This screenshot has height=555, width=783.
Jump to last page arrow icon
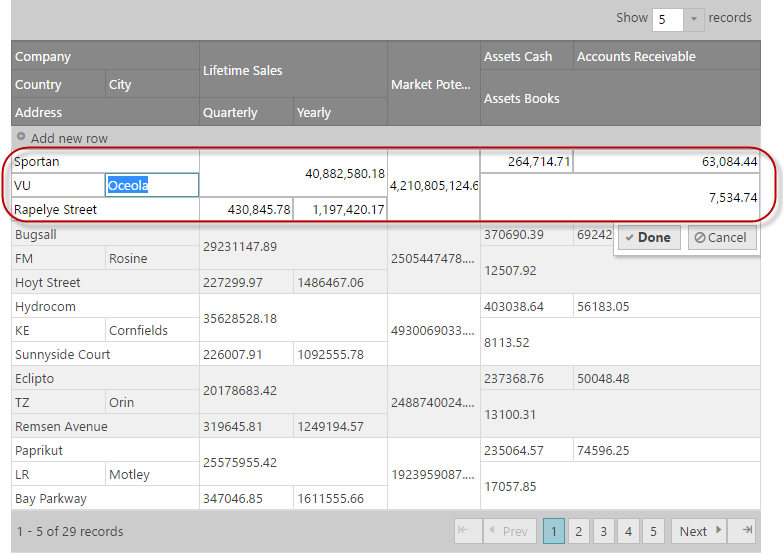click(x=745, y=531)
